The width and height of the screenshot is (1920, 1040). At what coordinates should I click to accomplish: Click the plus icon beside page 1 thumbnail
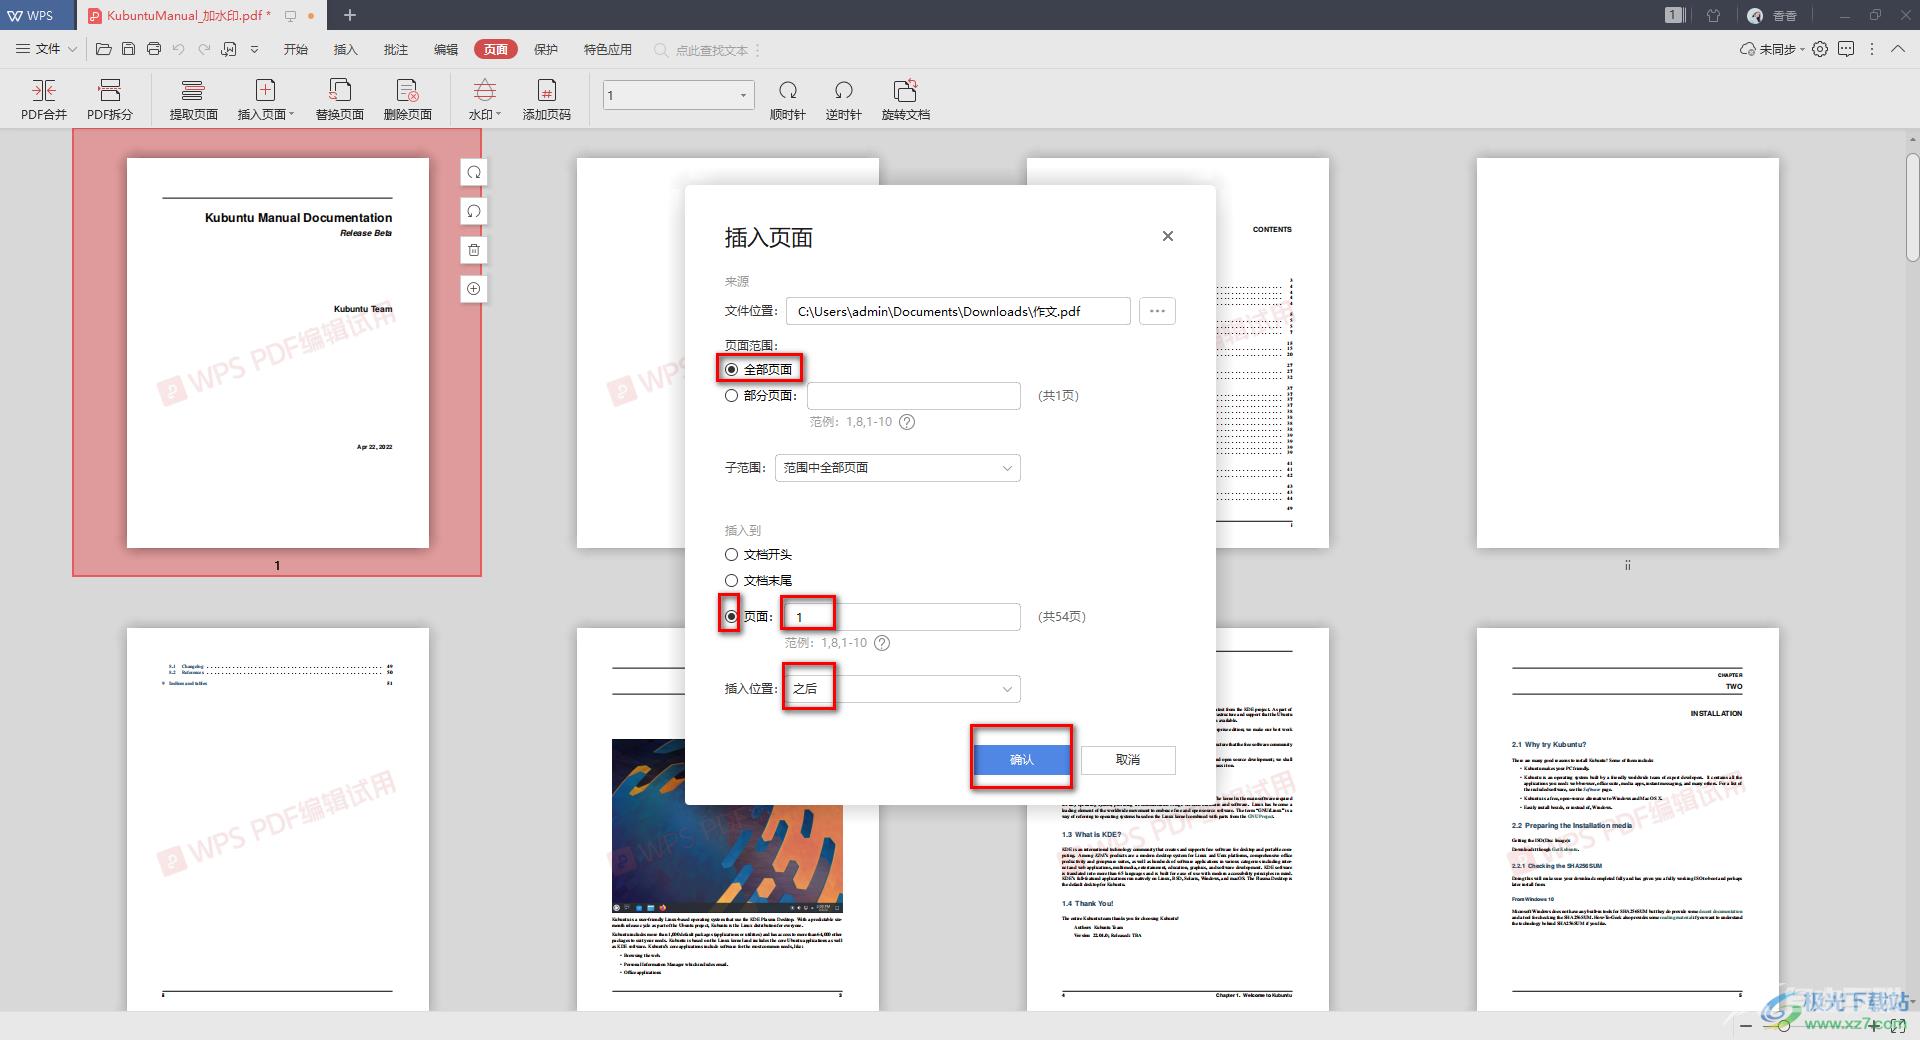click(474, 289)
